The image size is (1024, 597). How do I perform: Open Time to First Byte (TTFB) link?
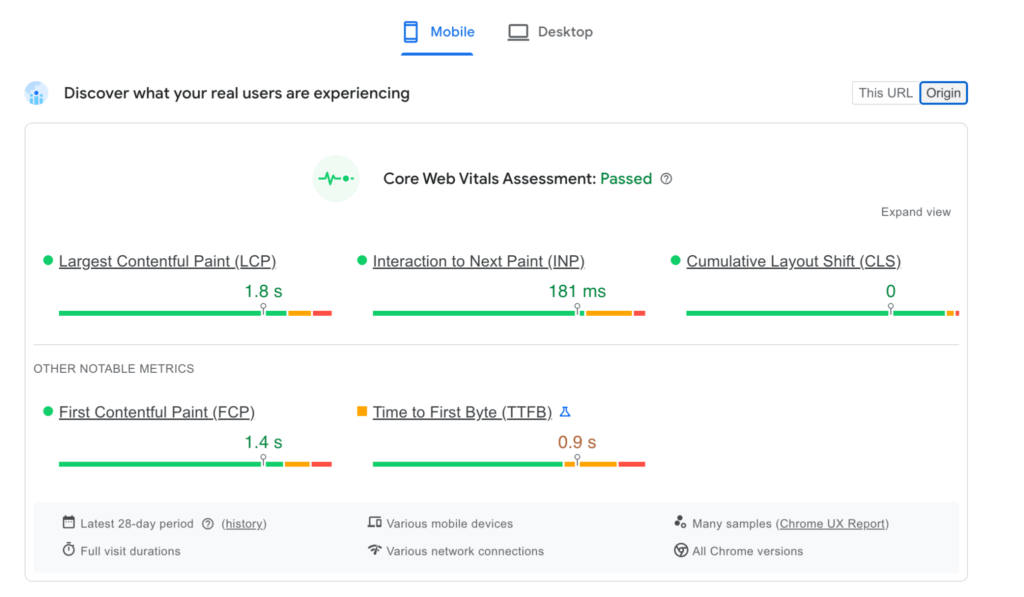(x=462, y=412)
